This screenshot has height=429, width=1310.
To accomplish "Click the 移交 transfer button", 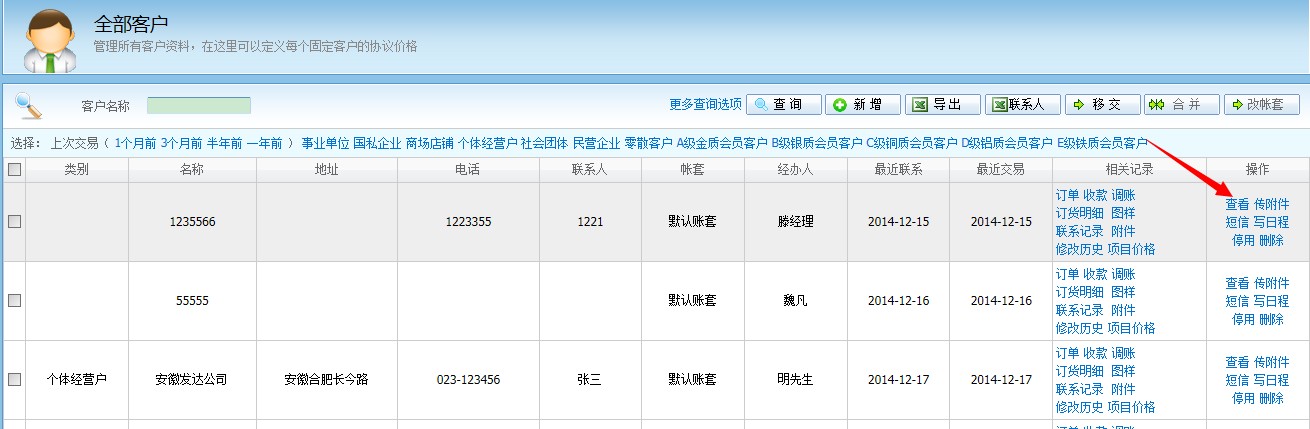I will [1102, 105].
